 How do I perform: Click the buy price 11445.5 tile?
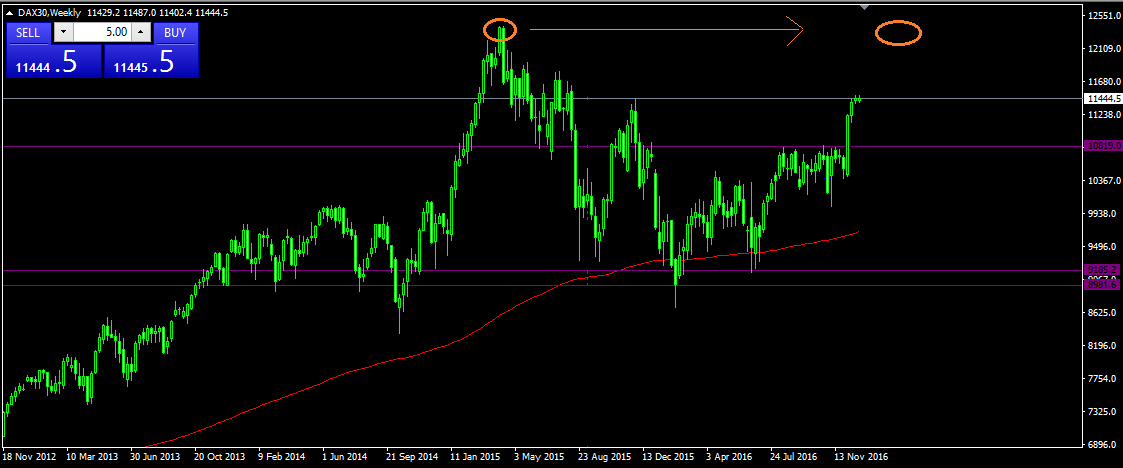click(x=151, y=62)
